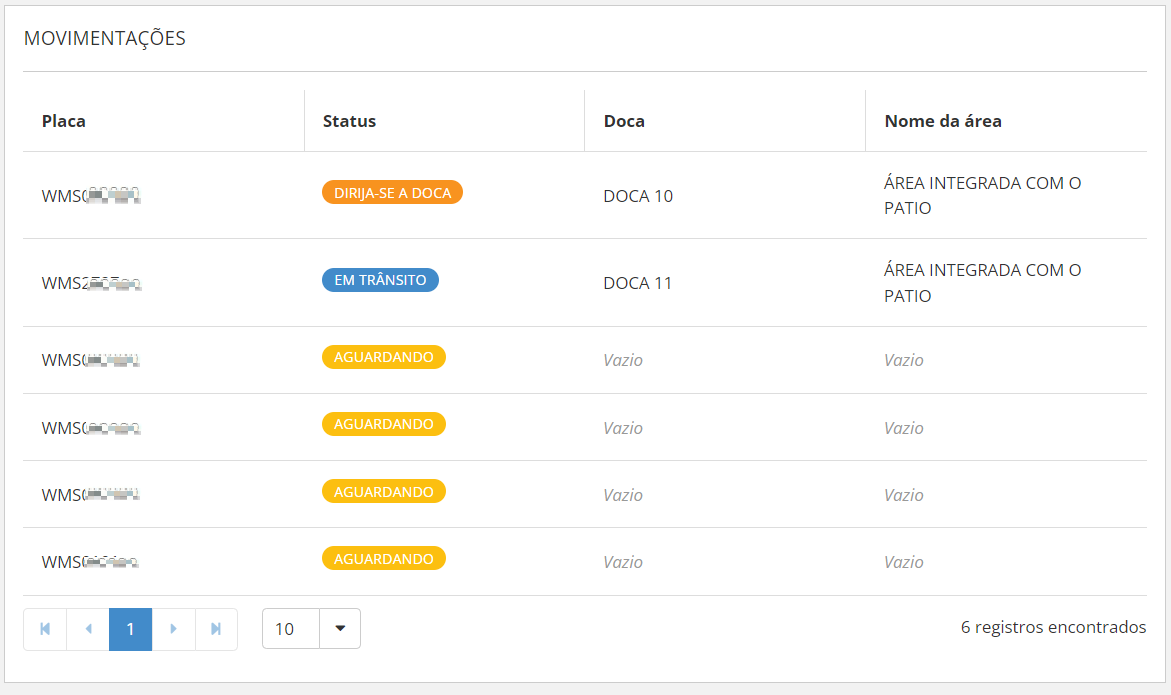Select the DOCA 10 cell
Image resolution: width=1171 pixels, height=695 pixels.
pyautogui.click(x=638, y=196)
